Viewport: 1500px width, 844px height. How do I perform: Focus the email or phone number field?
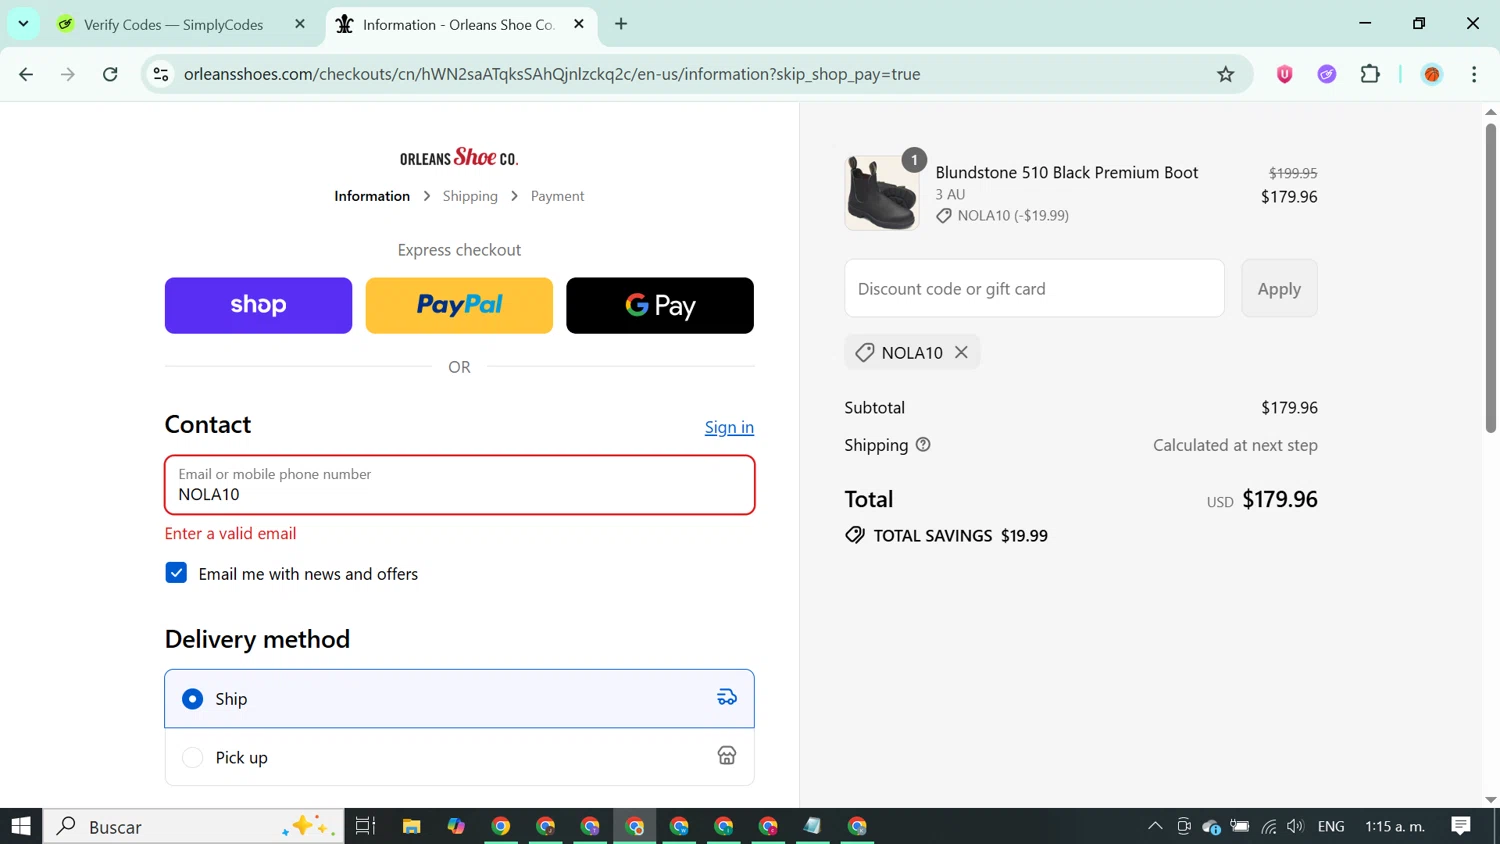tap(459, 485)
